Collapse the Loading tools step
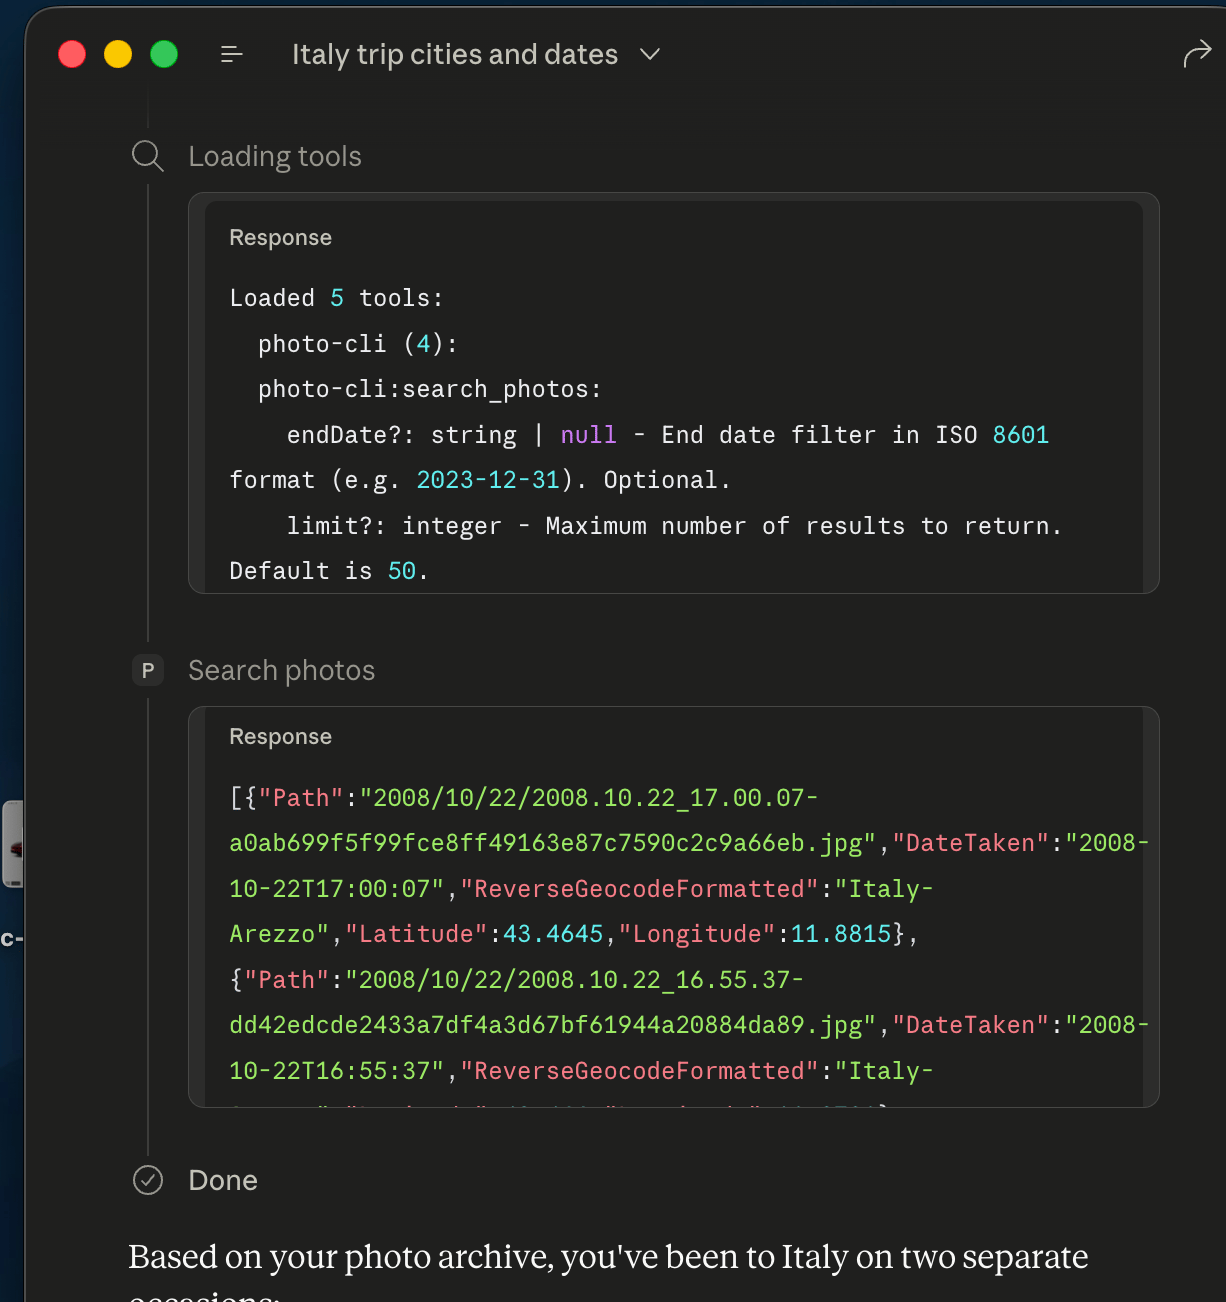The image size is (1226, 1302). [x=275, y=156]
